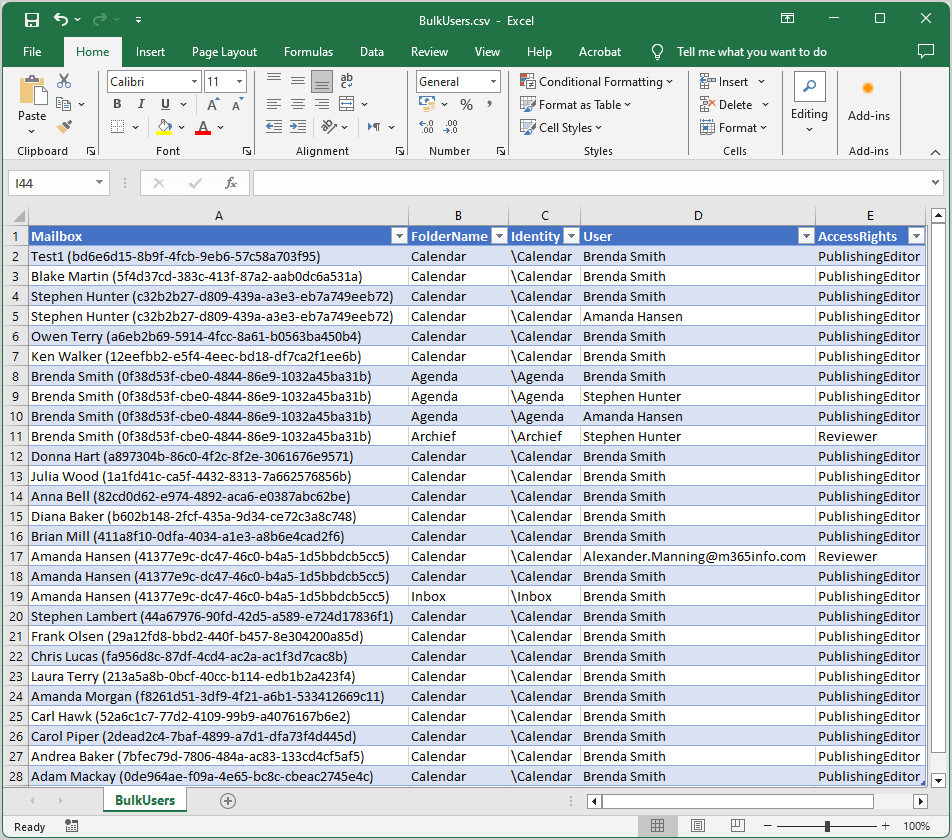
Task: Switch to the Formulas ribbon tab
Action: tap(308, 51)
